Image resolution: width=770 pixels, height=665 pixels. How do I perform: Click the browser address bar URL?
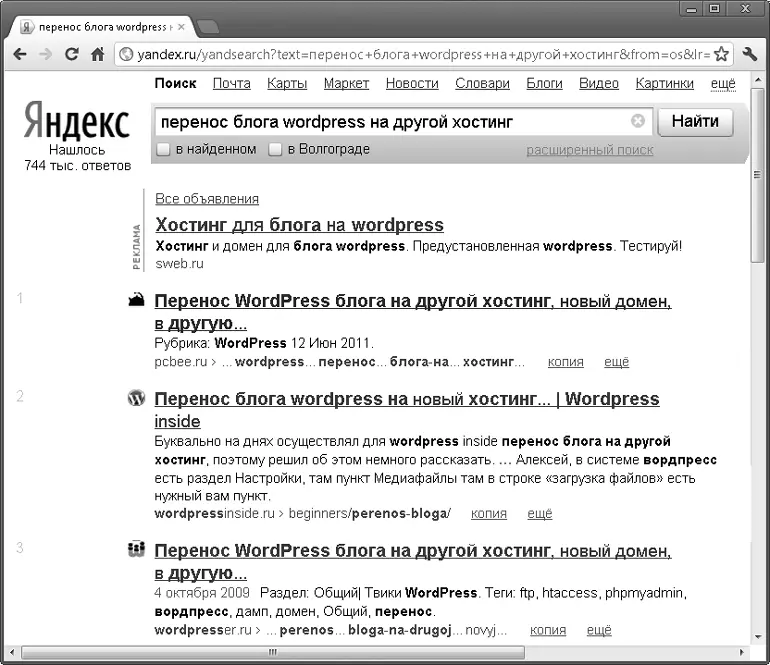pos(423,54)
